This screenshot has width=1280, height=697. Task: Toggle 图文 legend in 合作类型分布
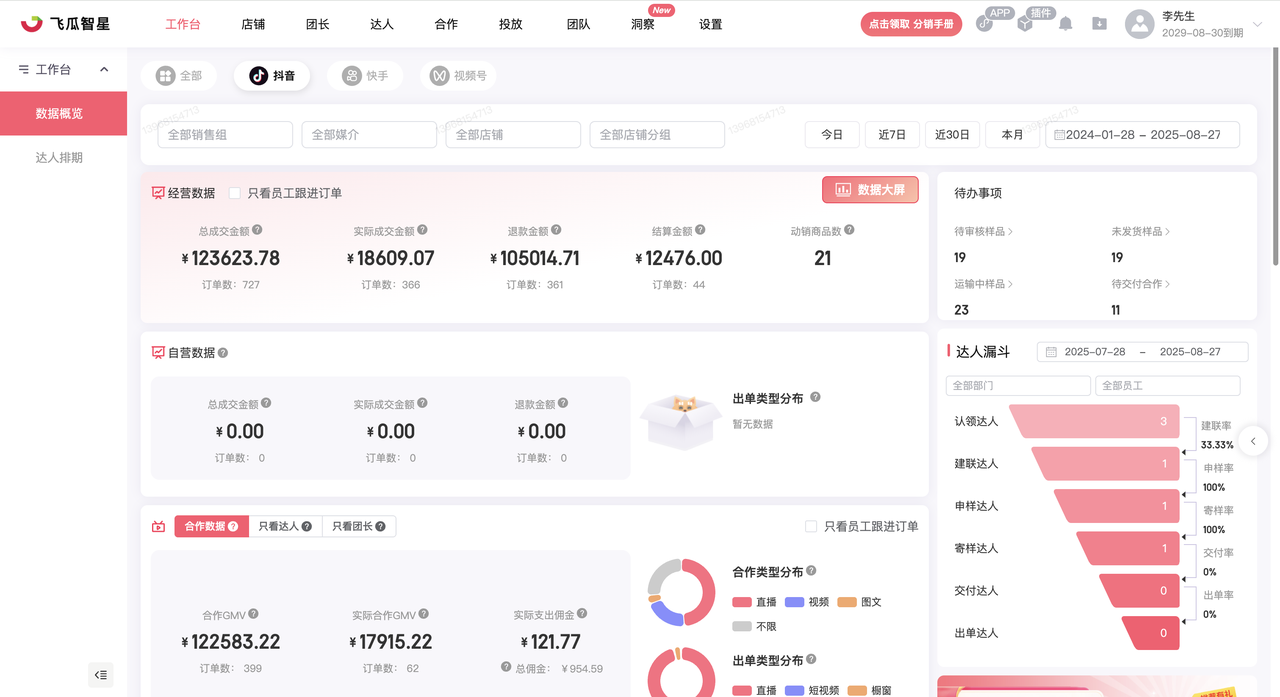coord(859,602)
